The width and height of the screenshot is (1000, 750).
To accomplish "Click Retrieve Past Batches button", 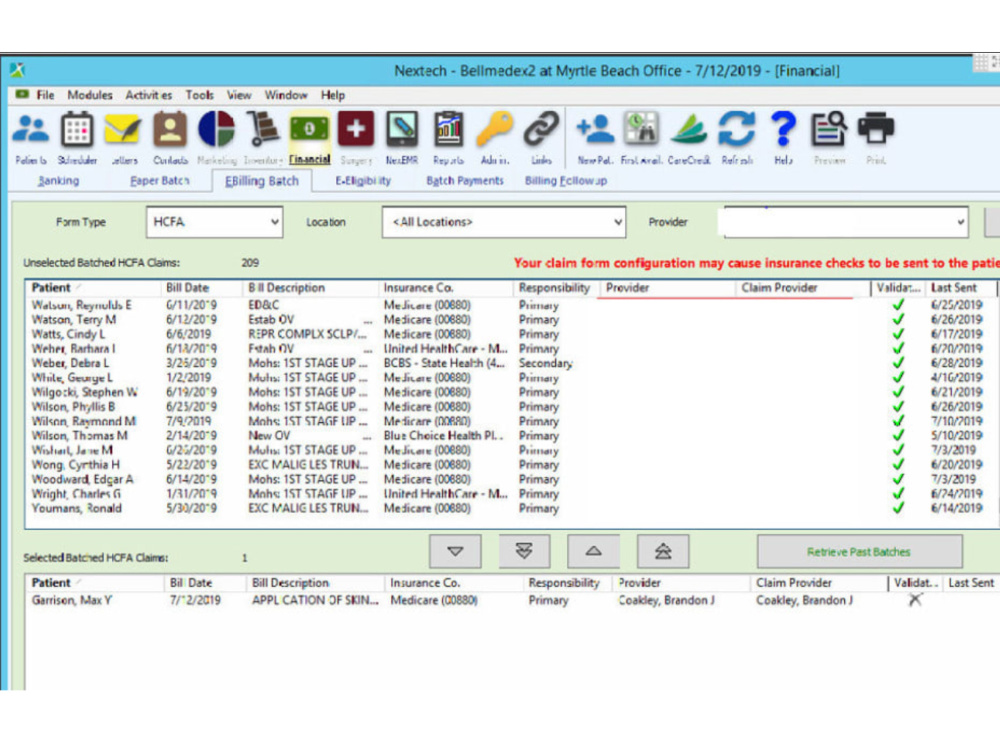I will click(x=859, y=552).
